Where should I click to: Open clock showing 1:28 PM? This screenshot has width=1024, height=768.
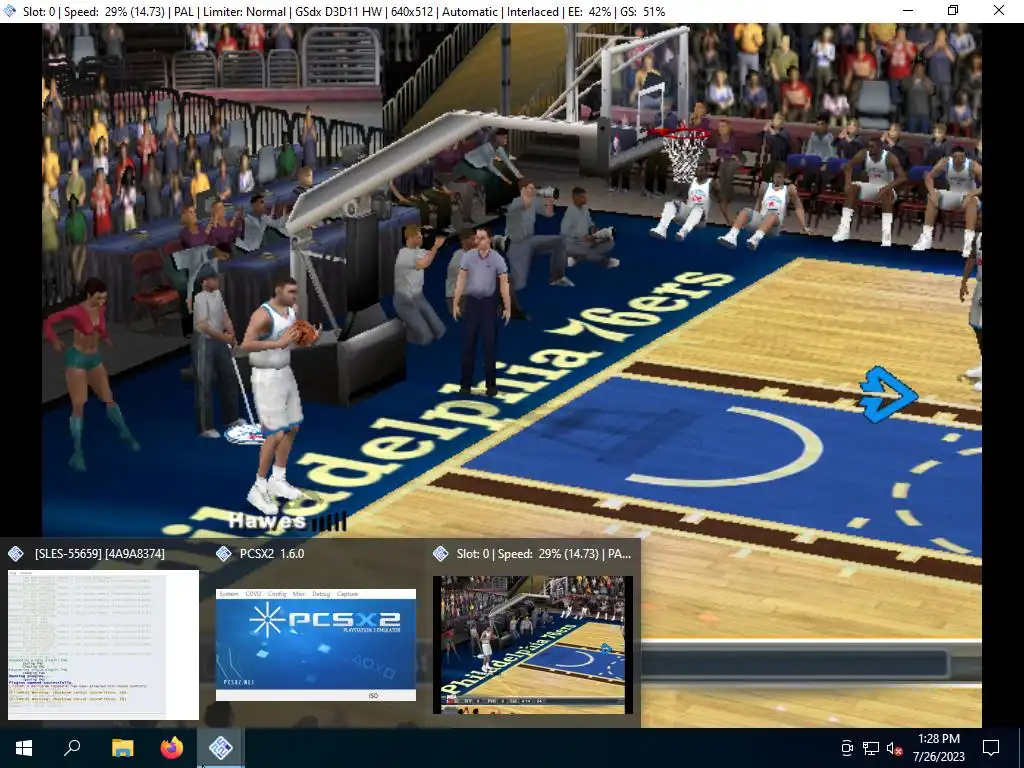pyautogui.click(x=938, y=739)
